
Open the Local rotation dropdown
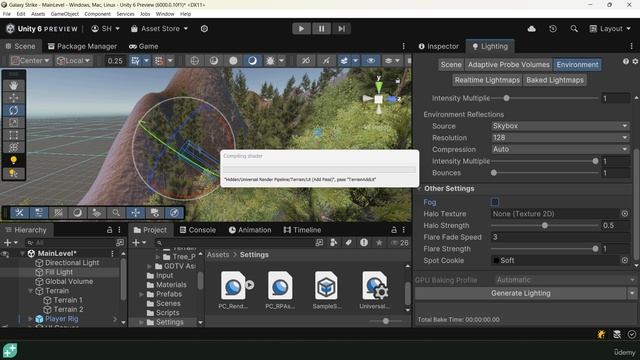(74, 60)
